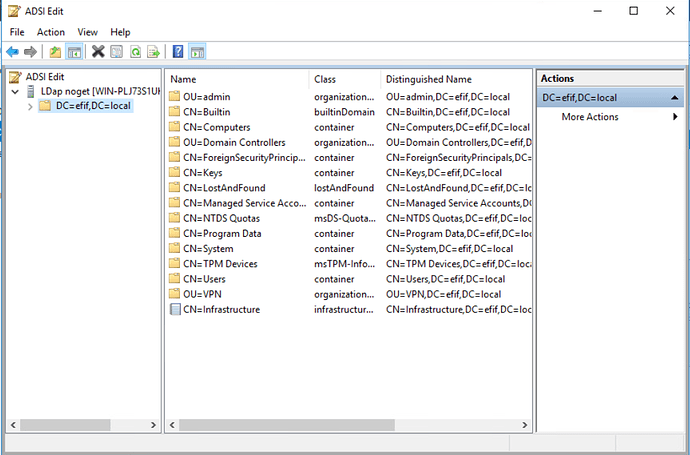The width and height of the screenshot is (690, 455).
Task: Click the folder icon of CN=TPM Devices
Action: pyautogui.click(x=175, y=264)
